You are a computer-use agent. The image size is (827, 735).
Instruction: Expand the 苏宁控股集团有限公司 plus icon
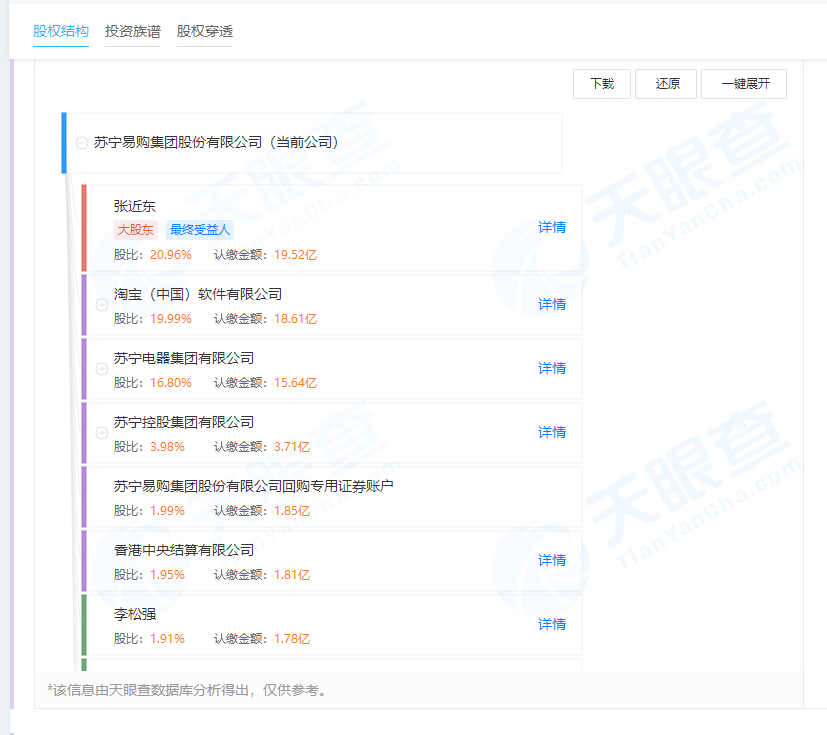tap(101, 432)
